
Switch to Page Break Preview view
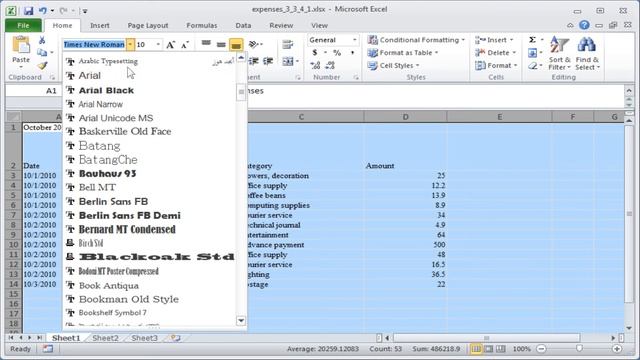pos(500,349)
